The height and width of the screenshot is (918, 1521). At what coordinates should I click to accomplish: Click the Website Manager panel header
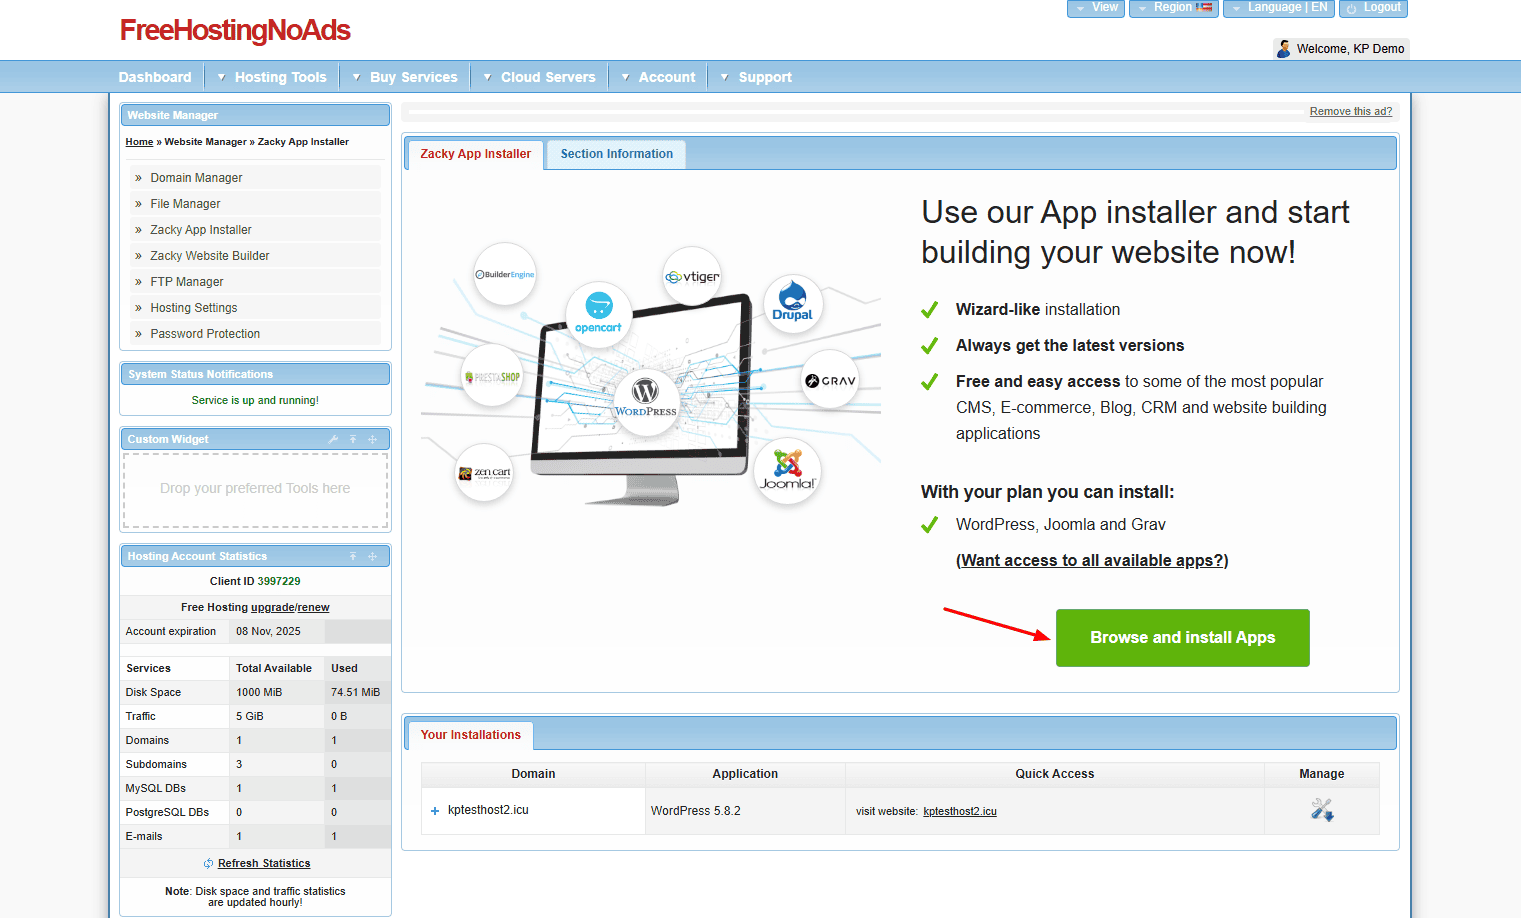255,115
